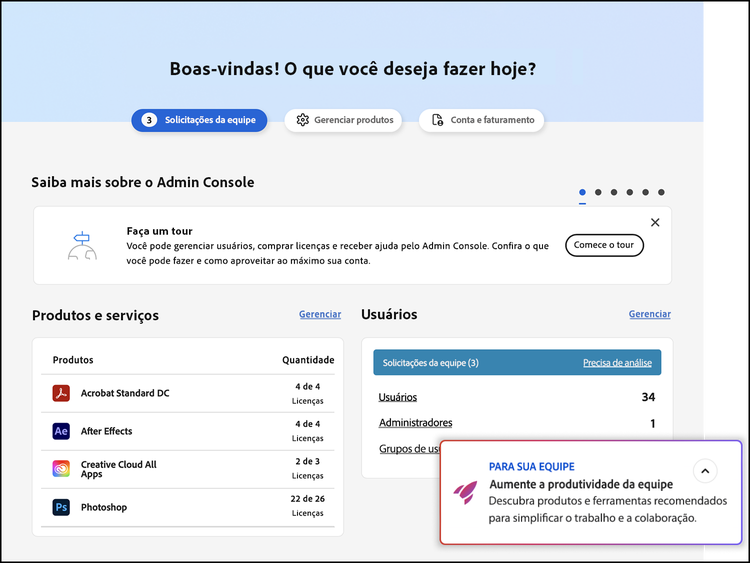Select the Acrobat Standard DC product name

tap(125, 393)
